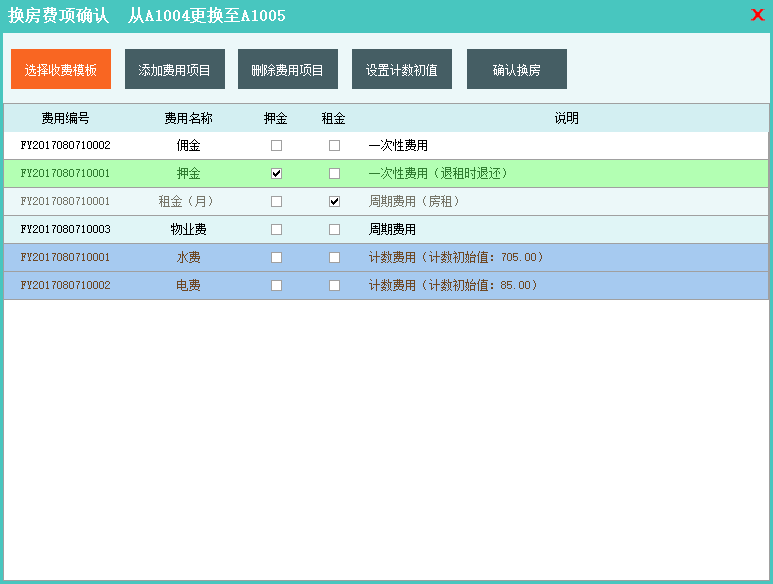Viewport: 773px width, 584px height.
Task: Click the orange 选择收费模板 button
Action: coord(61,70)
